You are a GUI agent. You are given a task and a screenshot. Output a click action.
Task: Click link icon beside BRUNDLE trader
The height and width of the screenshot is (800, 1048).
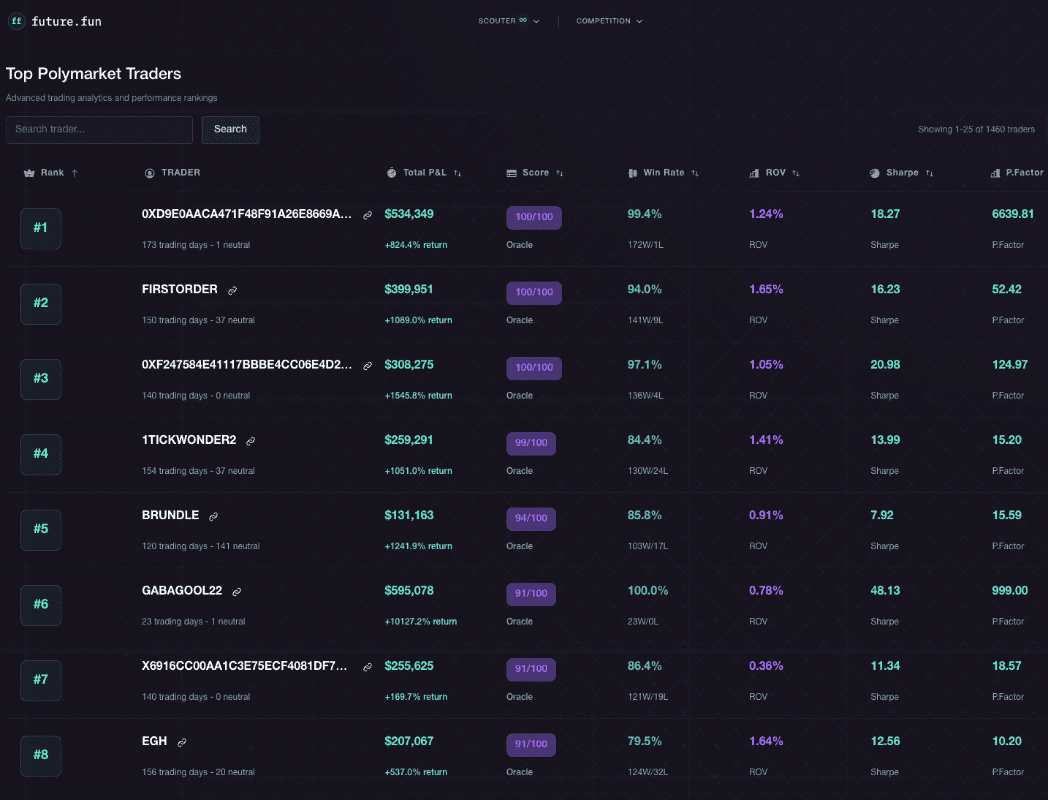213,516
